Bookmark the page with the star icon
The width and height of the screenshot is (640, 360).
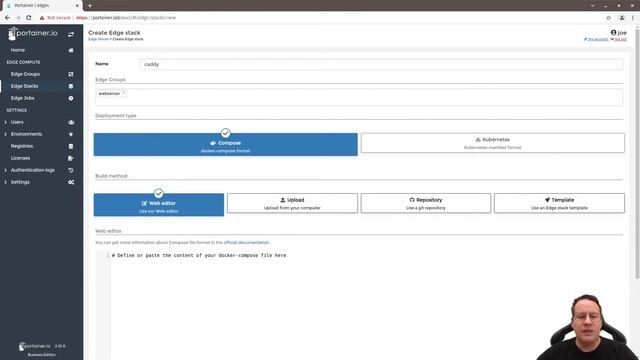point(609,18)
